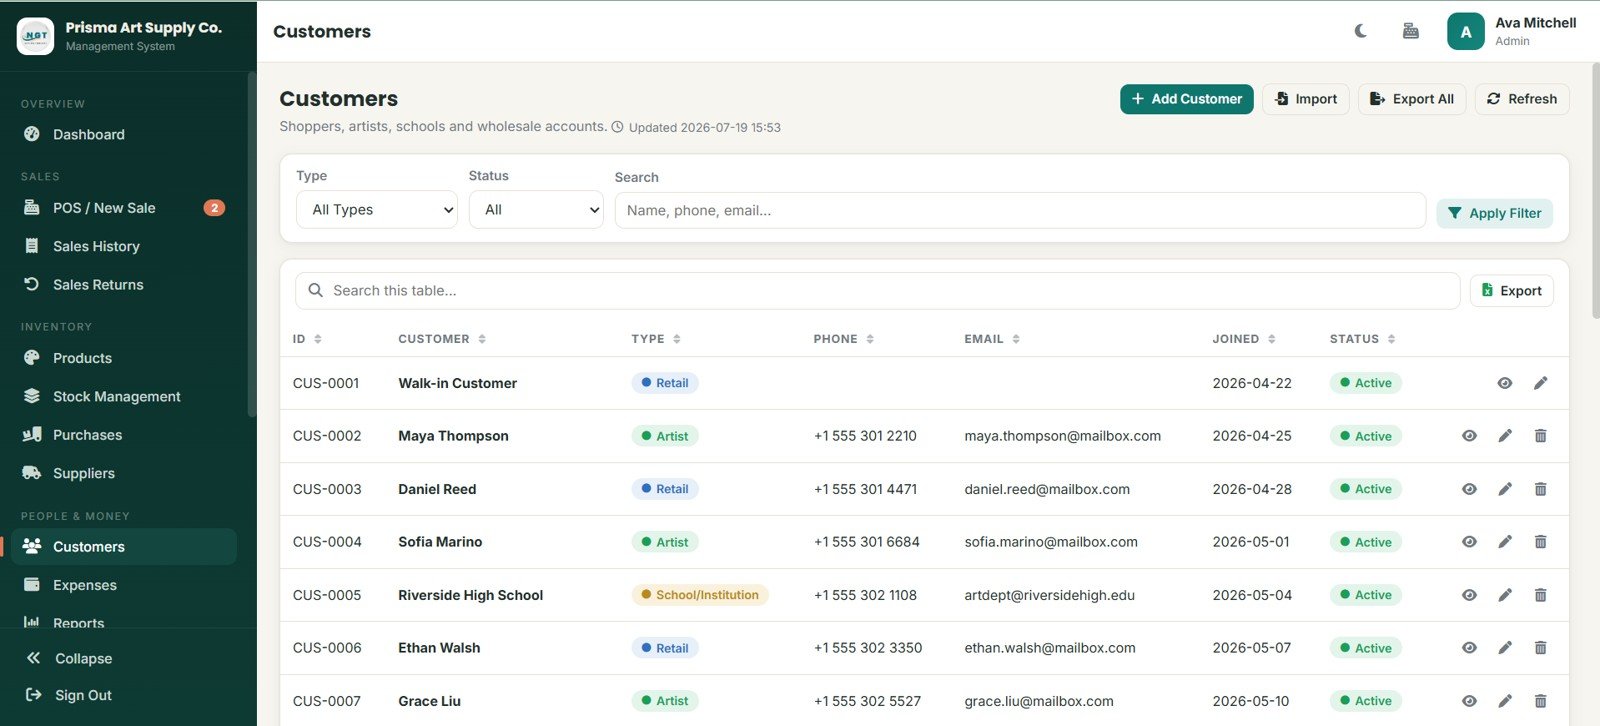The width and height of the screenshot is (1600, 726).
Task: Click the page vertical scrollbar
Action: 1595,190
